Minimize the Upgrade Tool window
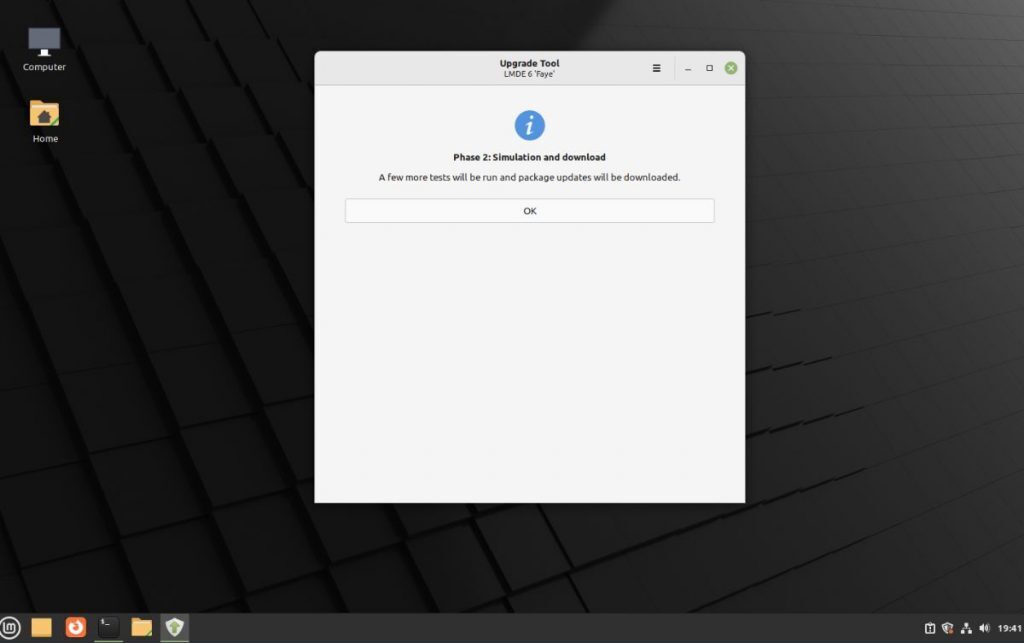 (687, 67)
